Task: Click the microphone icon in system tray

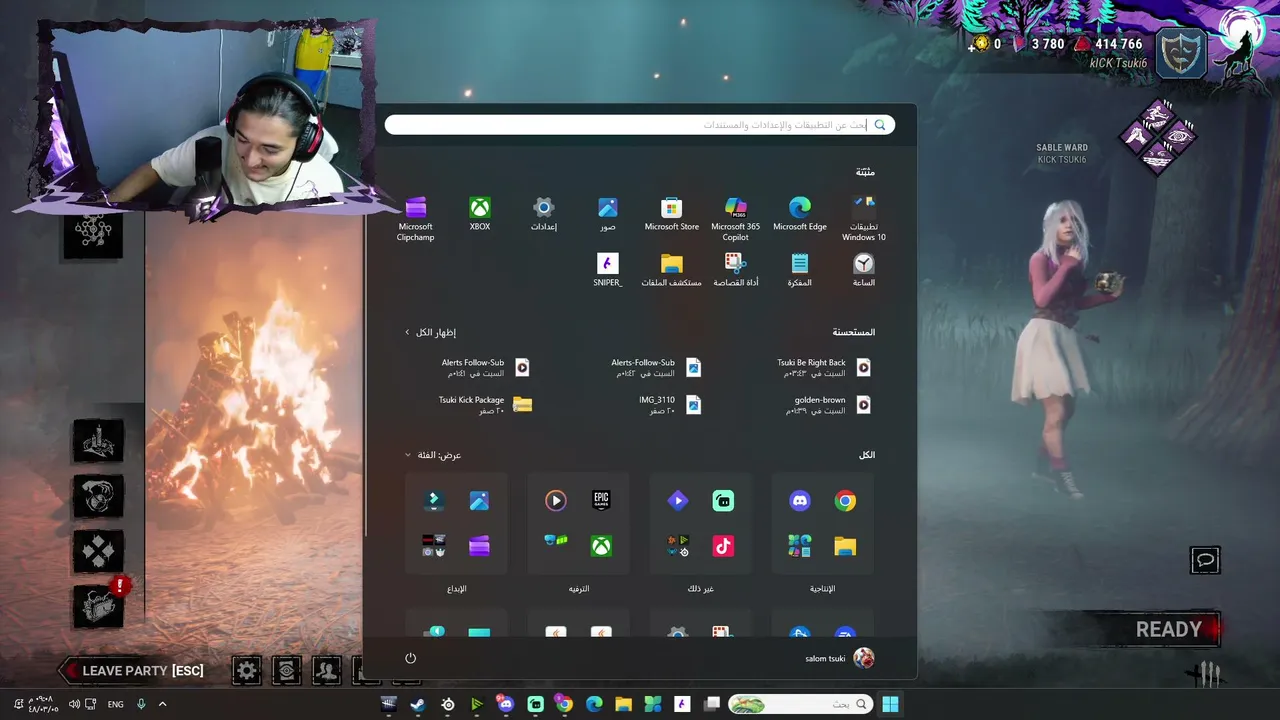Action: coord(141,704)
